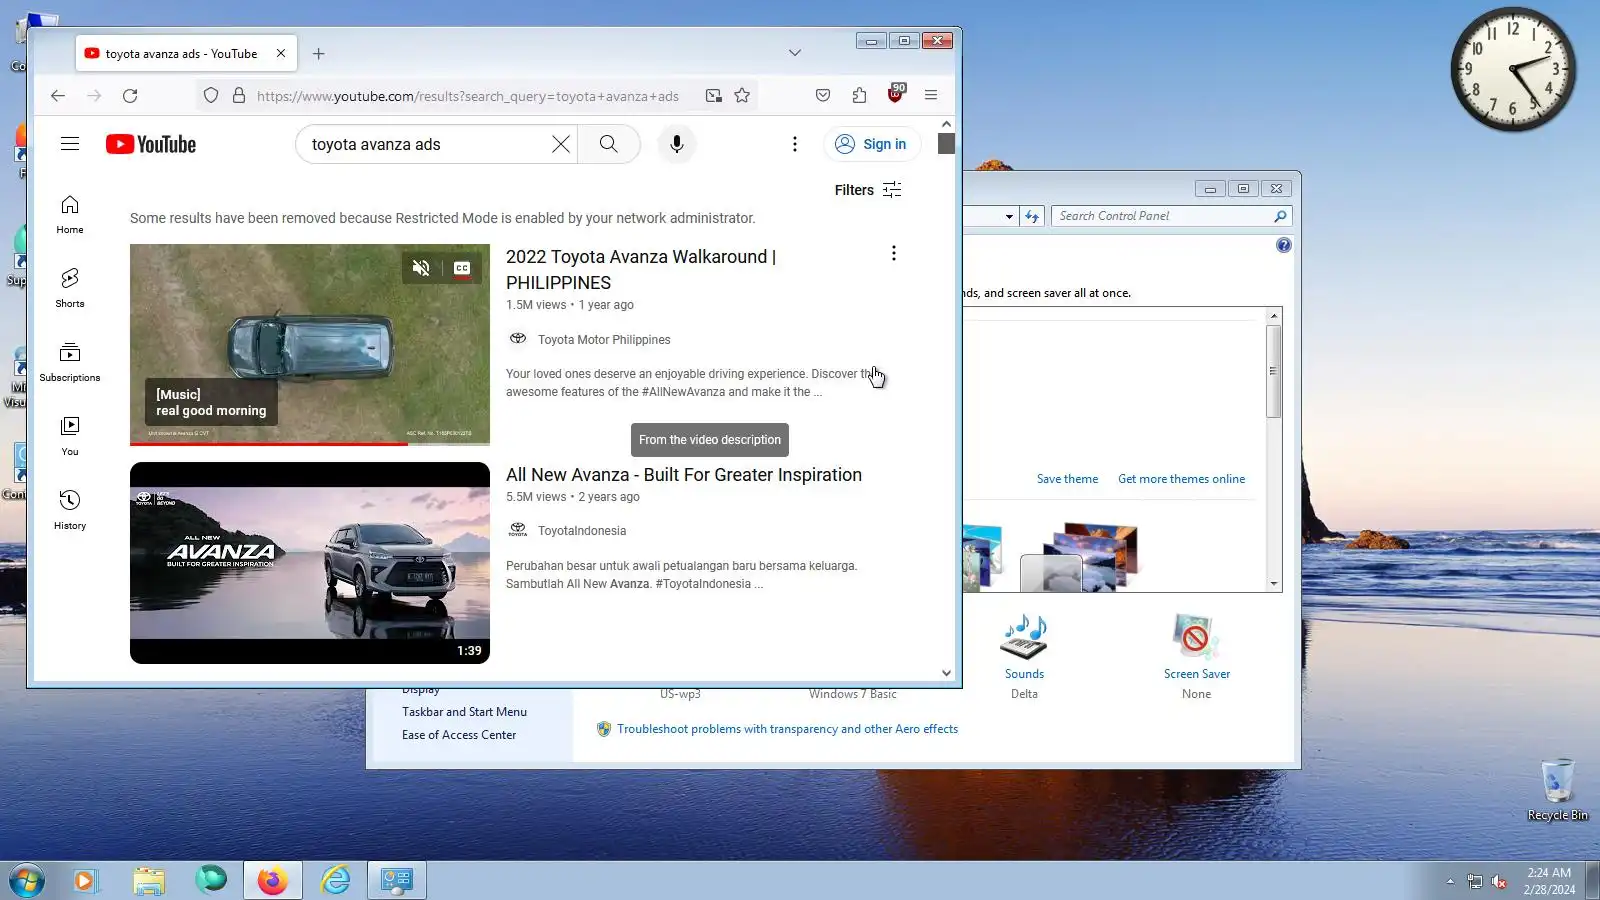Open Ease of Access Center link

click(459, 735)
